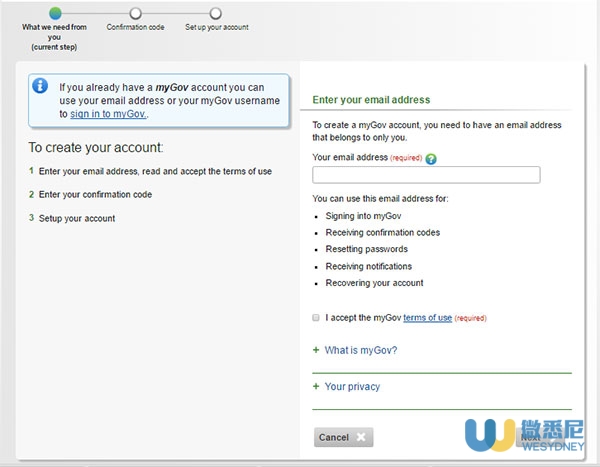Select the Confirmation code step circle
Screen dimensions: 600x467
pos(135,13)
